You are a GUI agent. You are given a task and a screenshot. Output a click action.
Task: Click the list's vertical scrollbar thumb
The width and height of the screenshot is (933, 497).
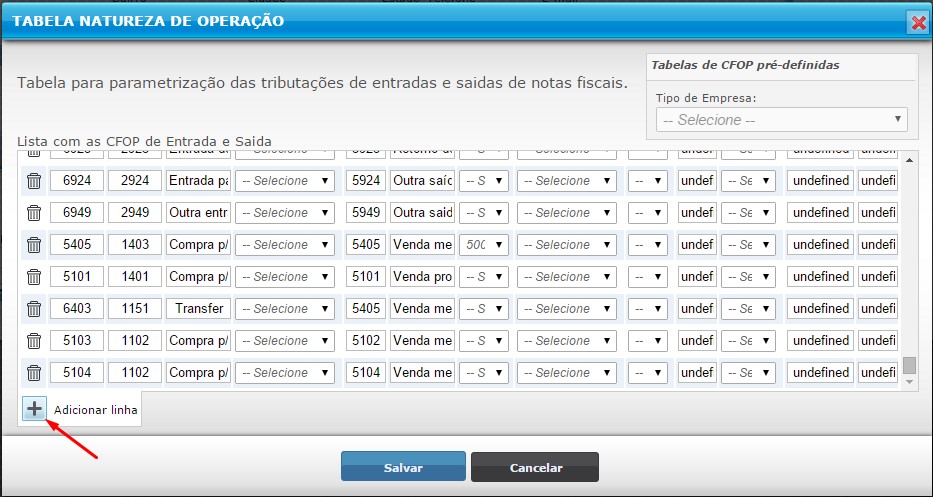click(x=909, y=364)
